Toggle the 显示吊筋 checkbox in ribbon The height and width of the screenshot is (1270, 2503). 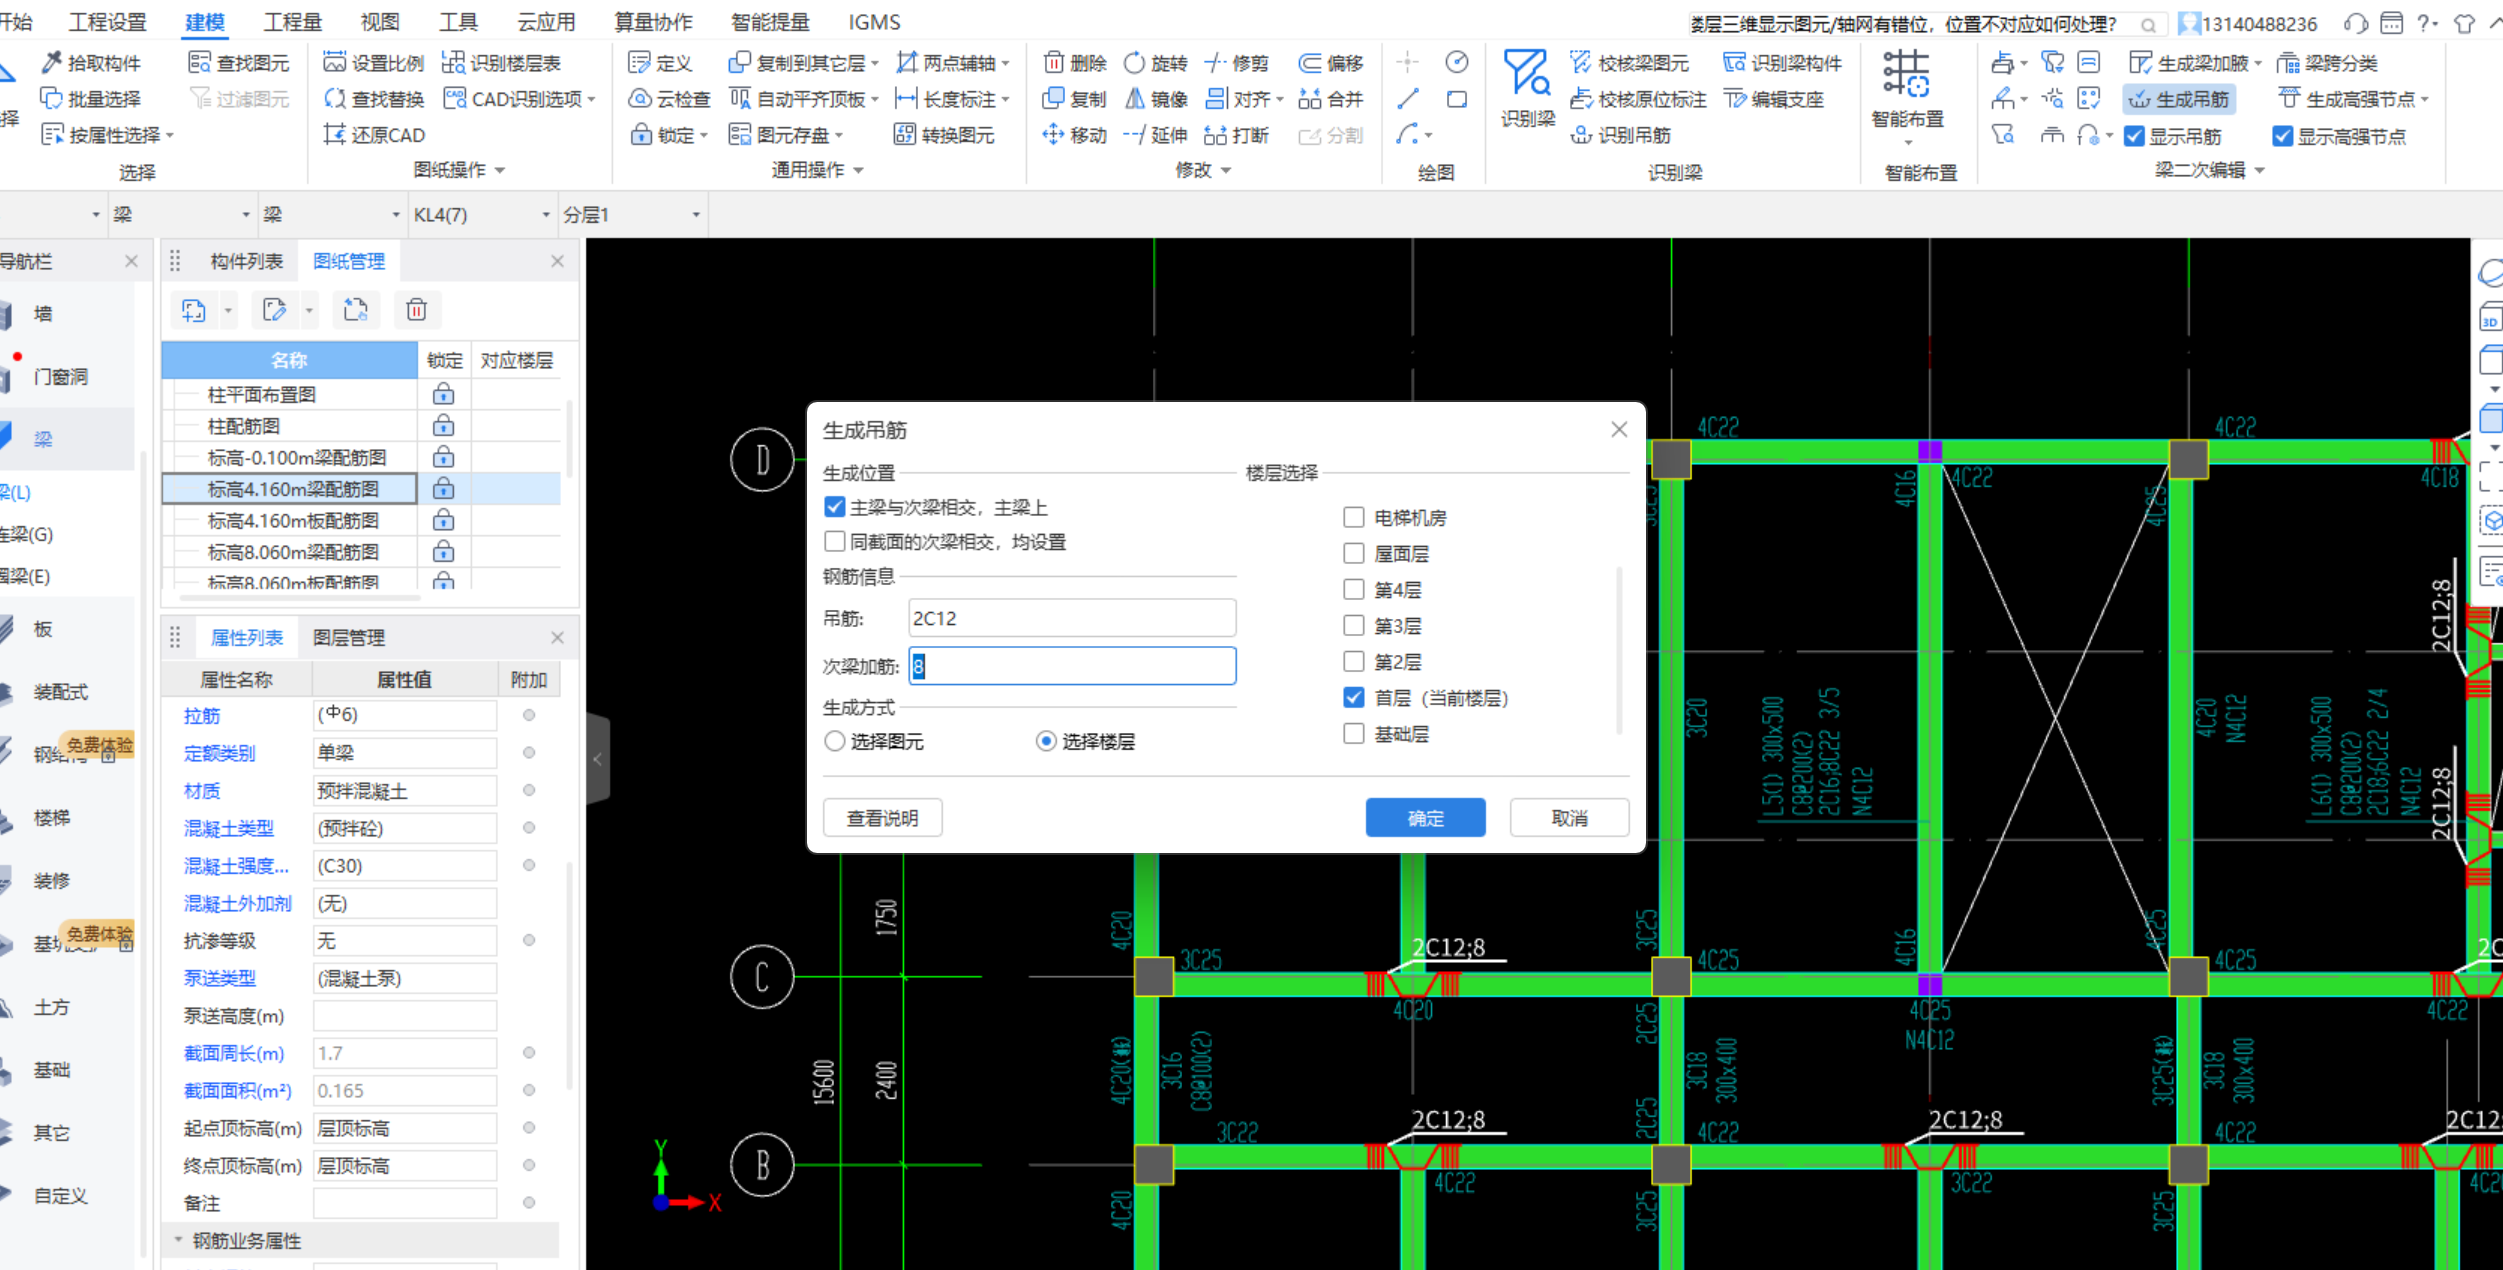click(x=2134, y=136)
